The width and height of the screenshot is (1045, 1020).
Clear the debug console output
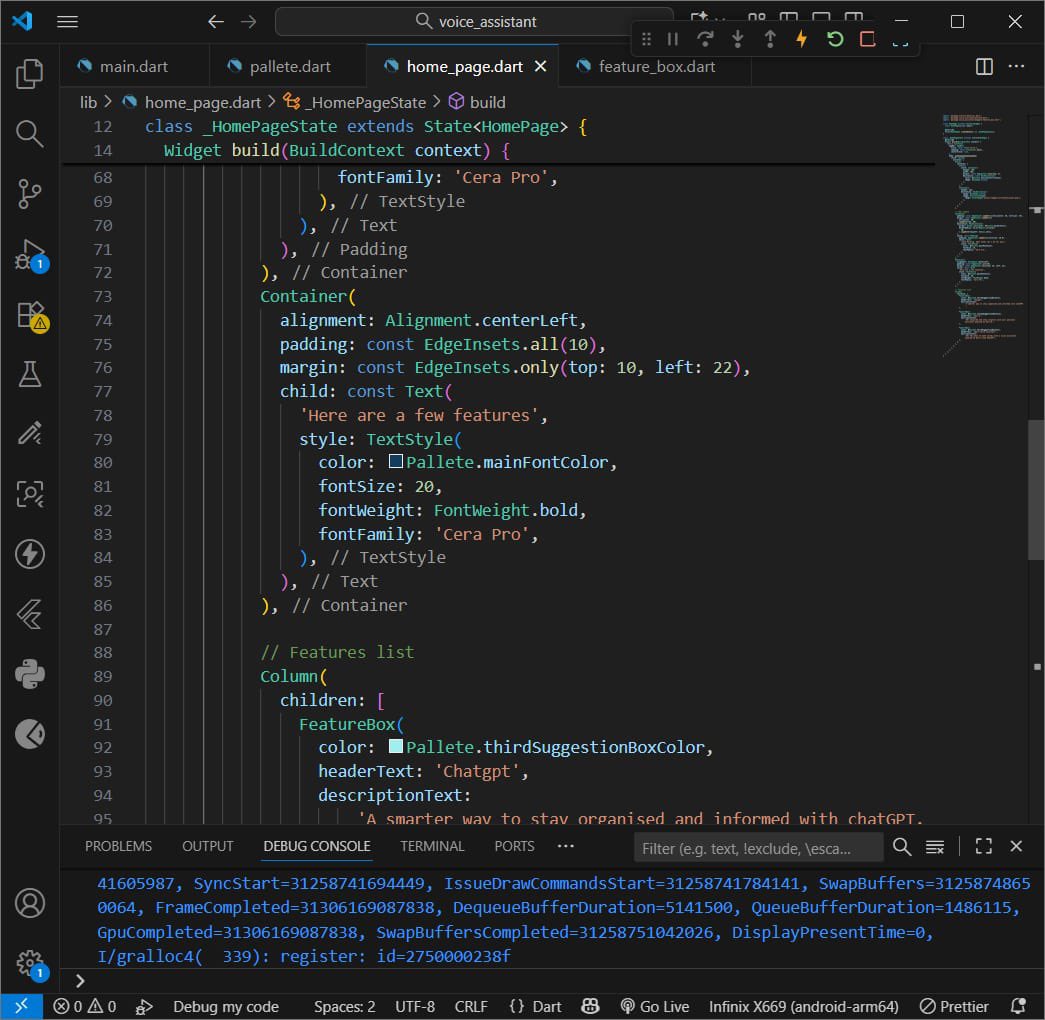point(934,847)
